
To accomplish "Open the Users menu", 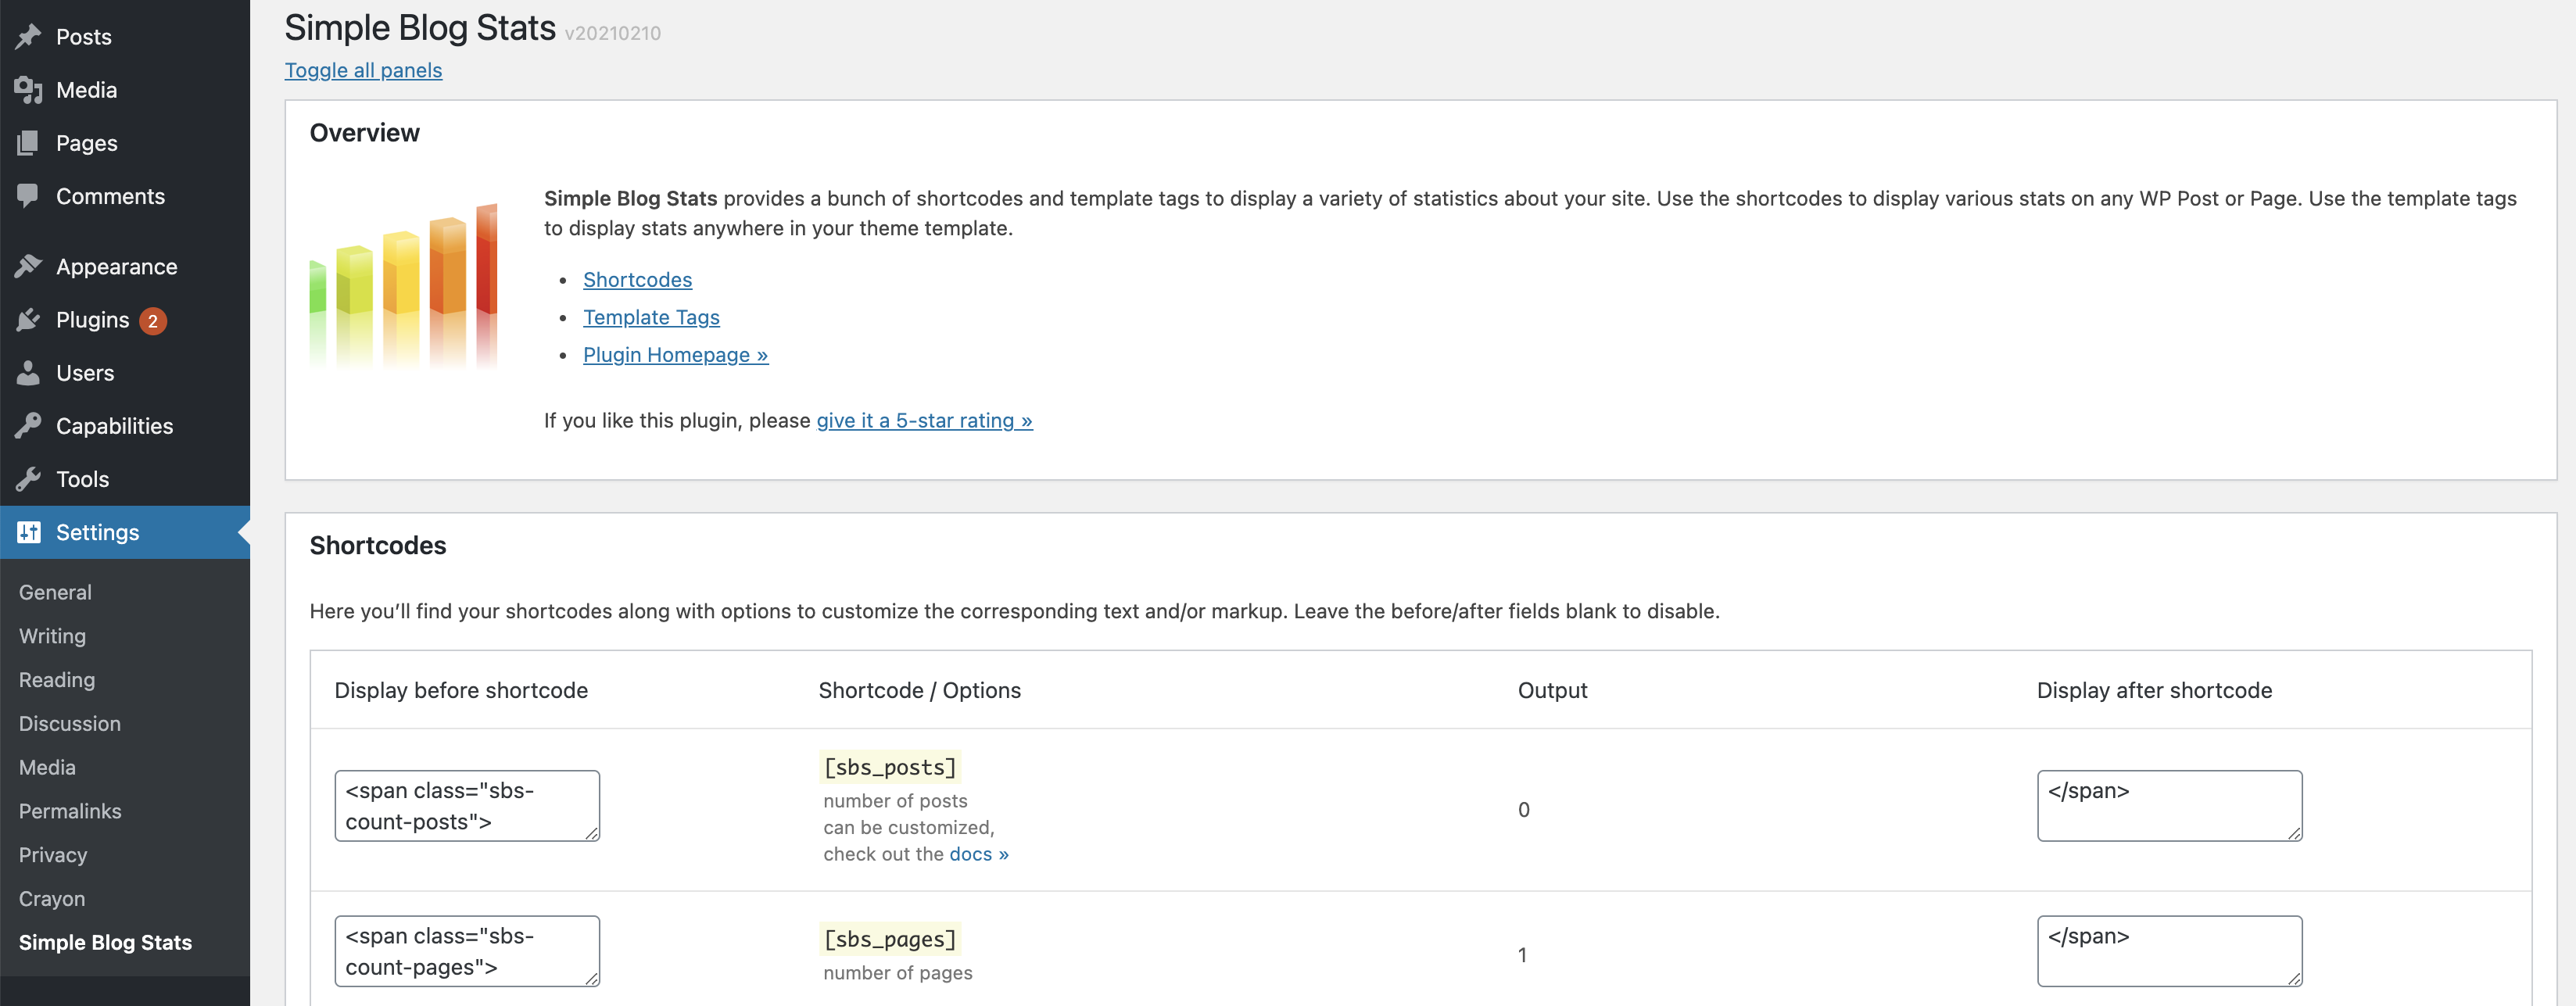I will [125, 373].
